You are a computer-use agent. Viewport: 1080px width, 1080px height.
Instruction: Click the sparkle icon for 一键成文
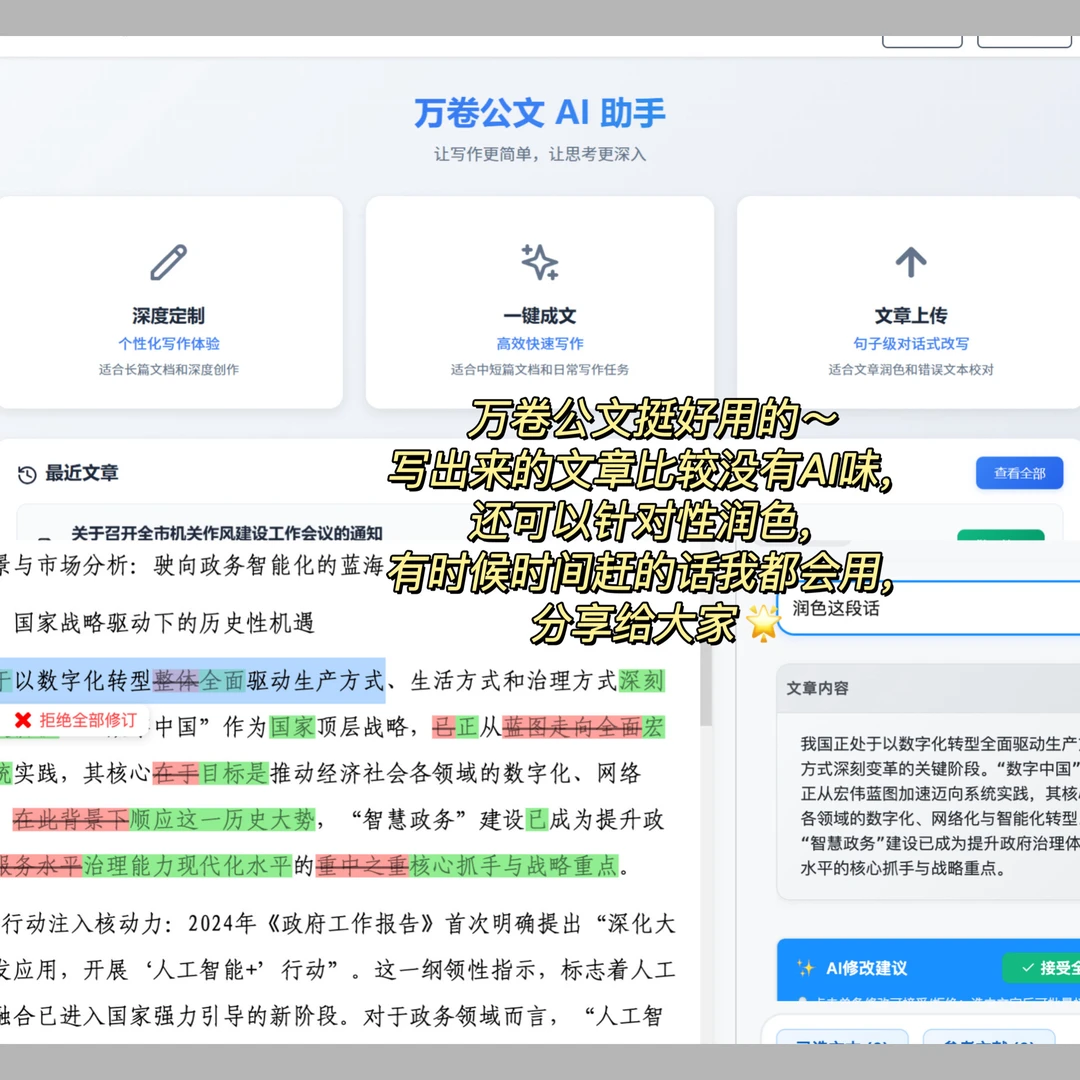coord(539,262)
